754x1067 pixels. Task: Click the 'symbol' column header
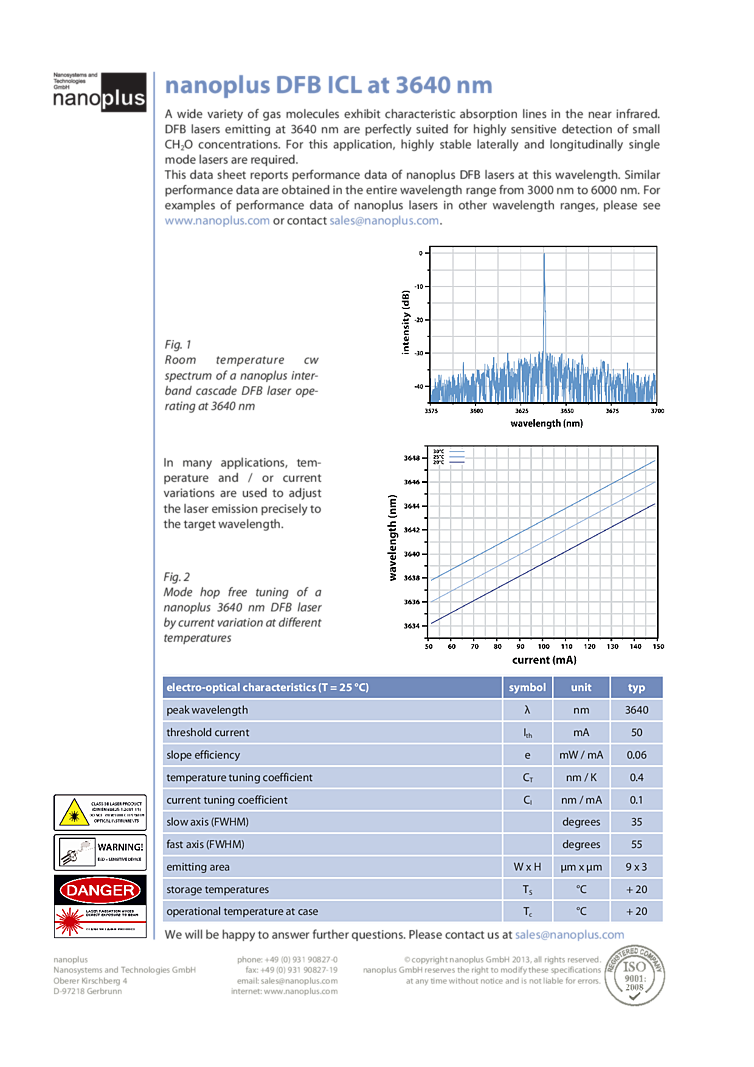click(527, 687)
